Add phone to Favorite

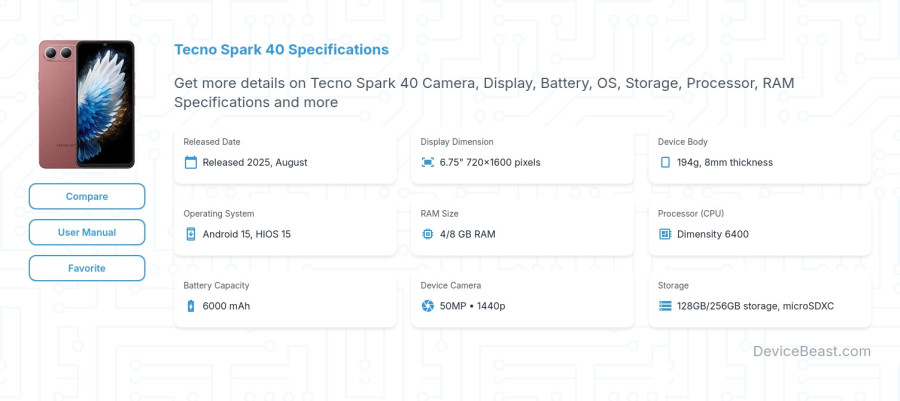point(87,268)
